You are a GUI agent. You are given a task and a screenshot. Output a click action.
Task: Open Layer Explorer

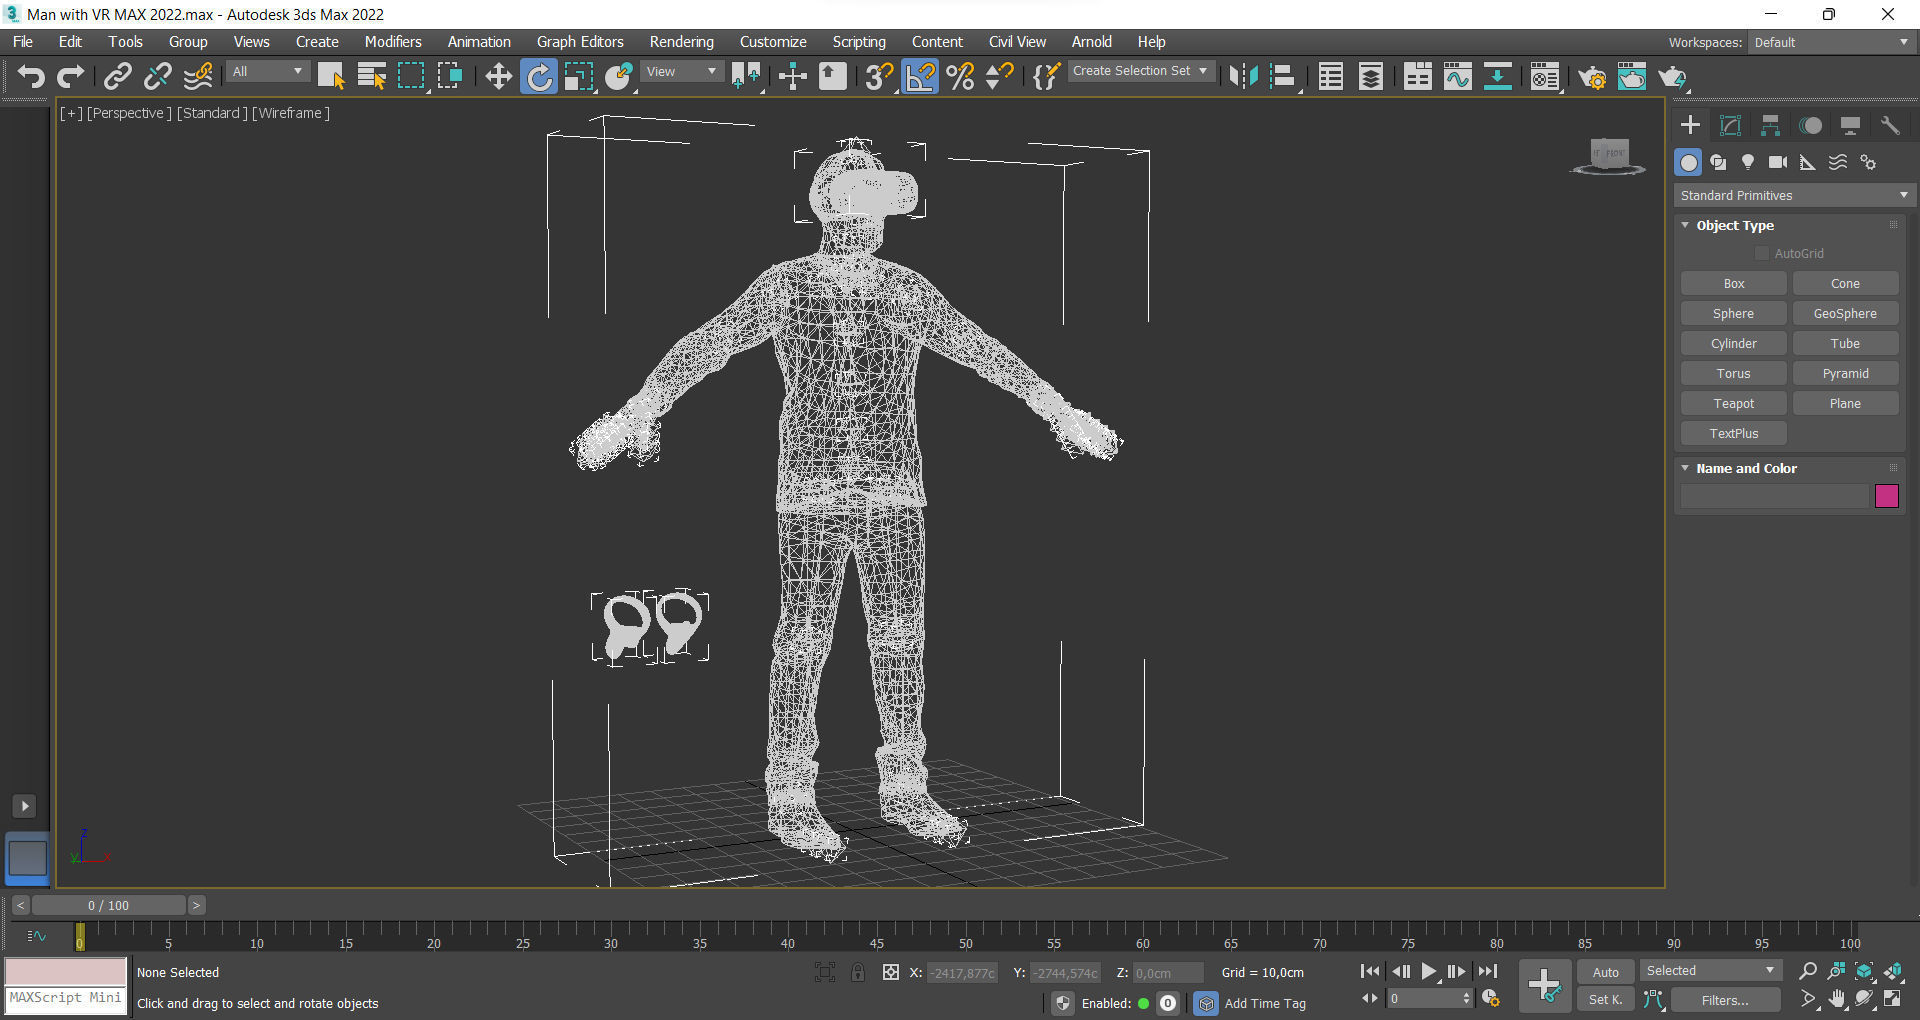1371,77
